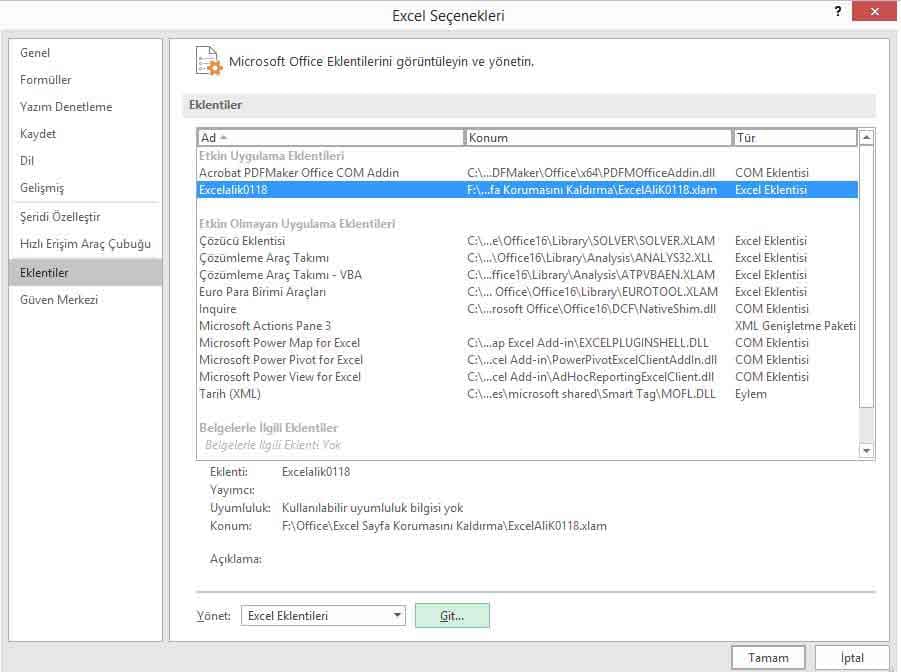This screenshot has width=901, height=672.
Task: Select Microsoft Power Pivot for Excel row
Action: (281, 360)
